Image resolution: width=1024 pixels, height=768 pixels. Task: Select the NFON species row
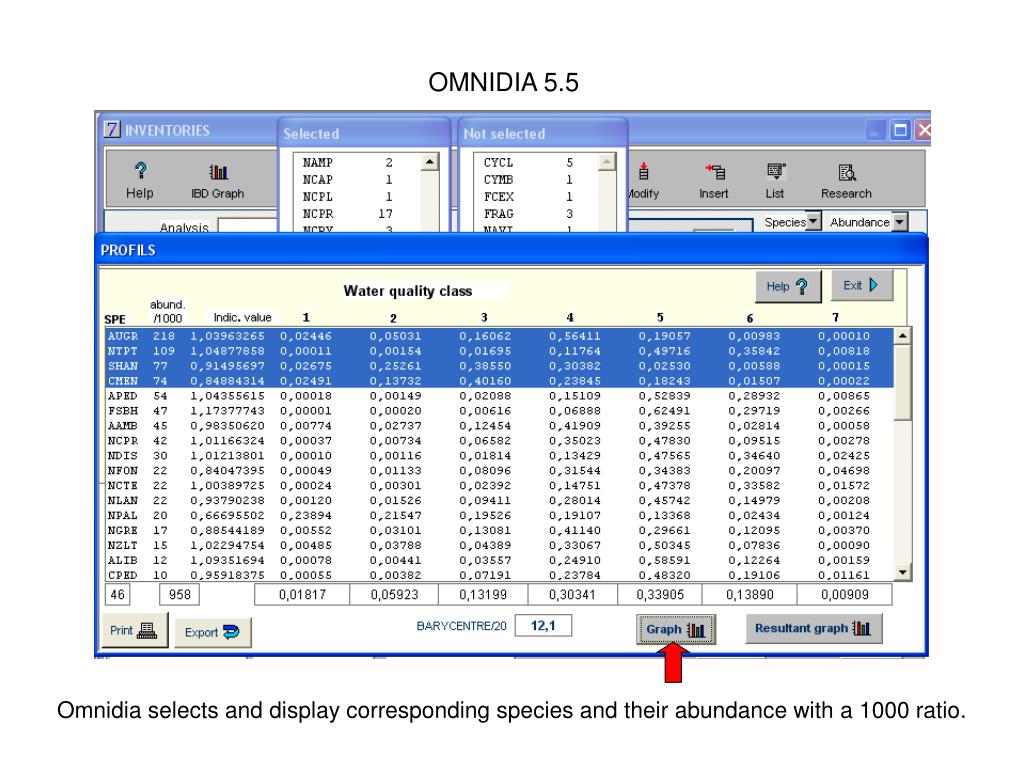click(x=500, y=471)
